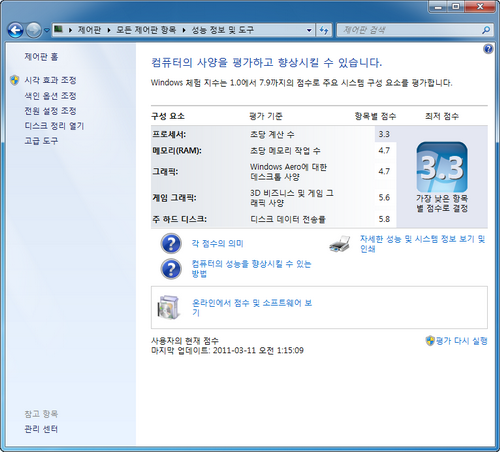Click the 구성 요소 column header

pyautogui.click(x=168, y=116)
